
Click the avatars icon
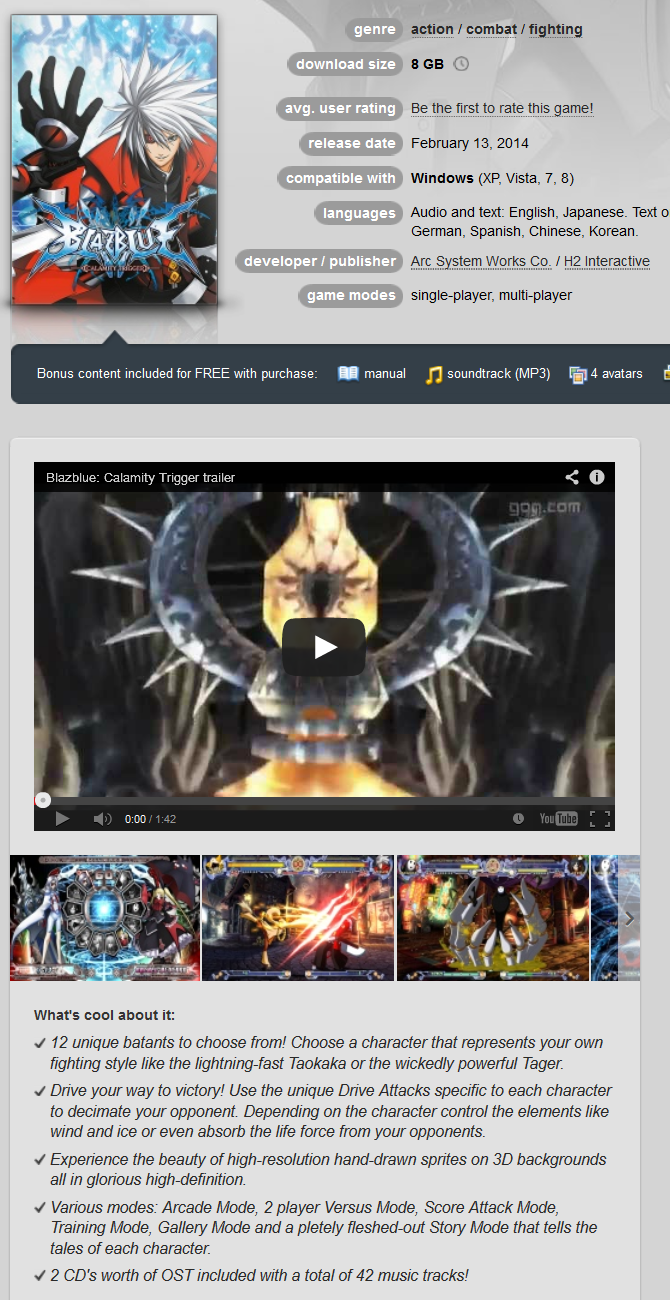tap(577, 375)
